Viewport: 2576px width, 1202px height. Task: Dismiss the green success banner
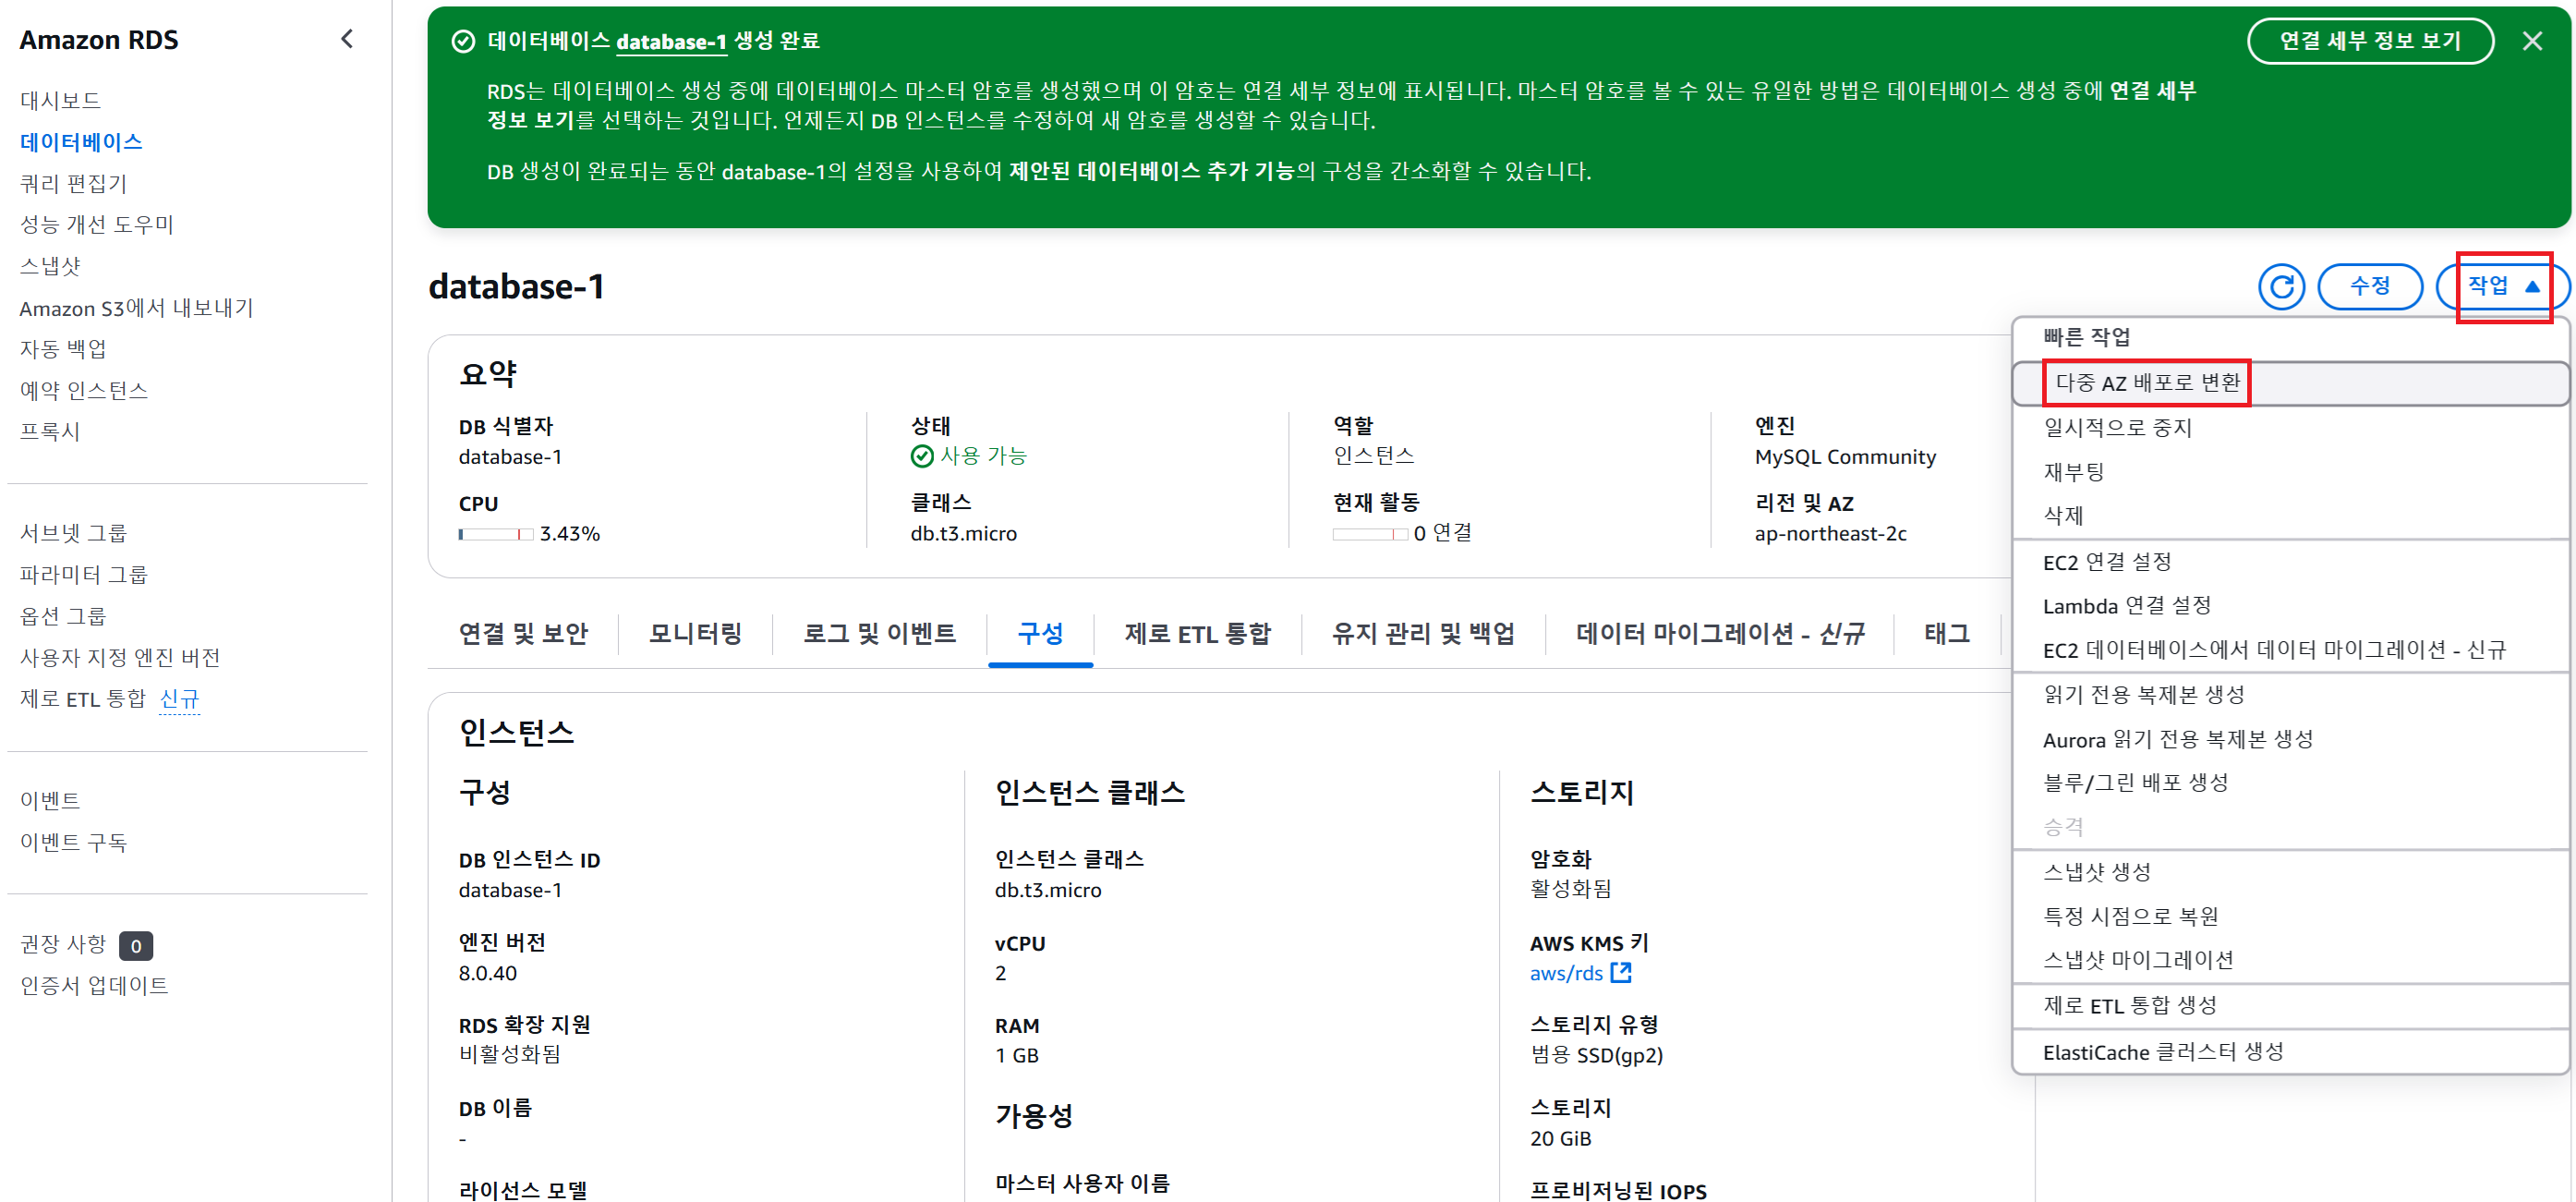pyautogui.click(x=2531, y=41)
